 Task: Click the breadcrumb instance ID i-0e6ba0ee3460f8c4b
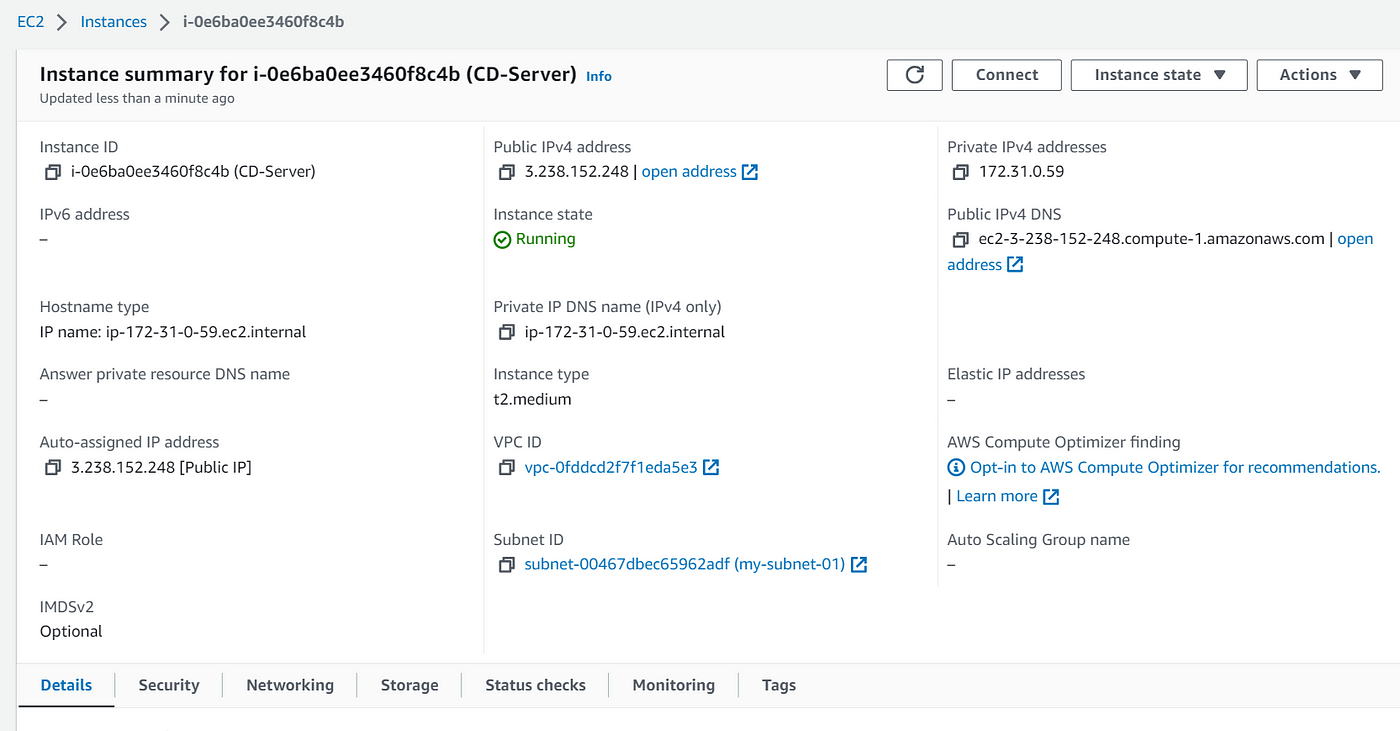(264, 21)
